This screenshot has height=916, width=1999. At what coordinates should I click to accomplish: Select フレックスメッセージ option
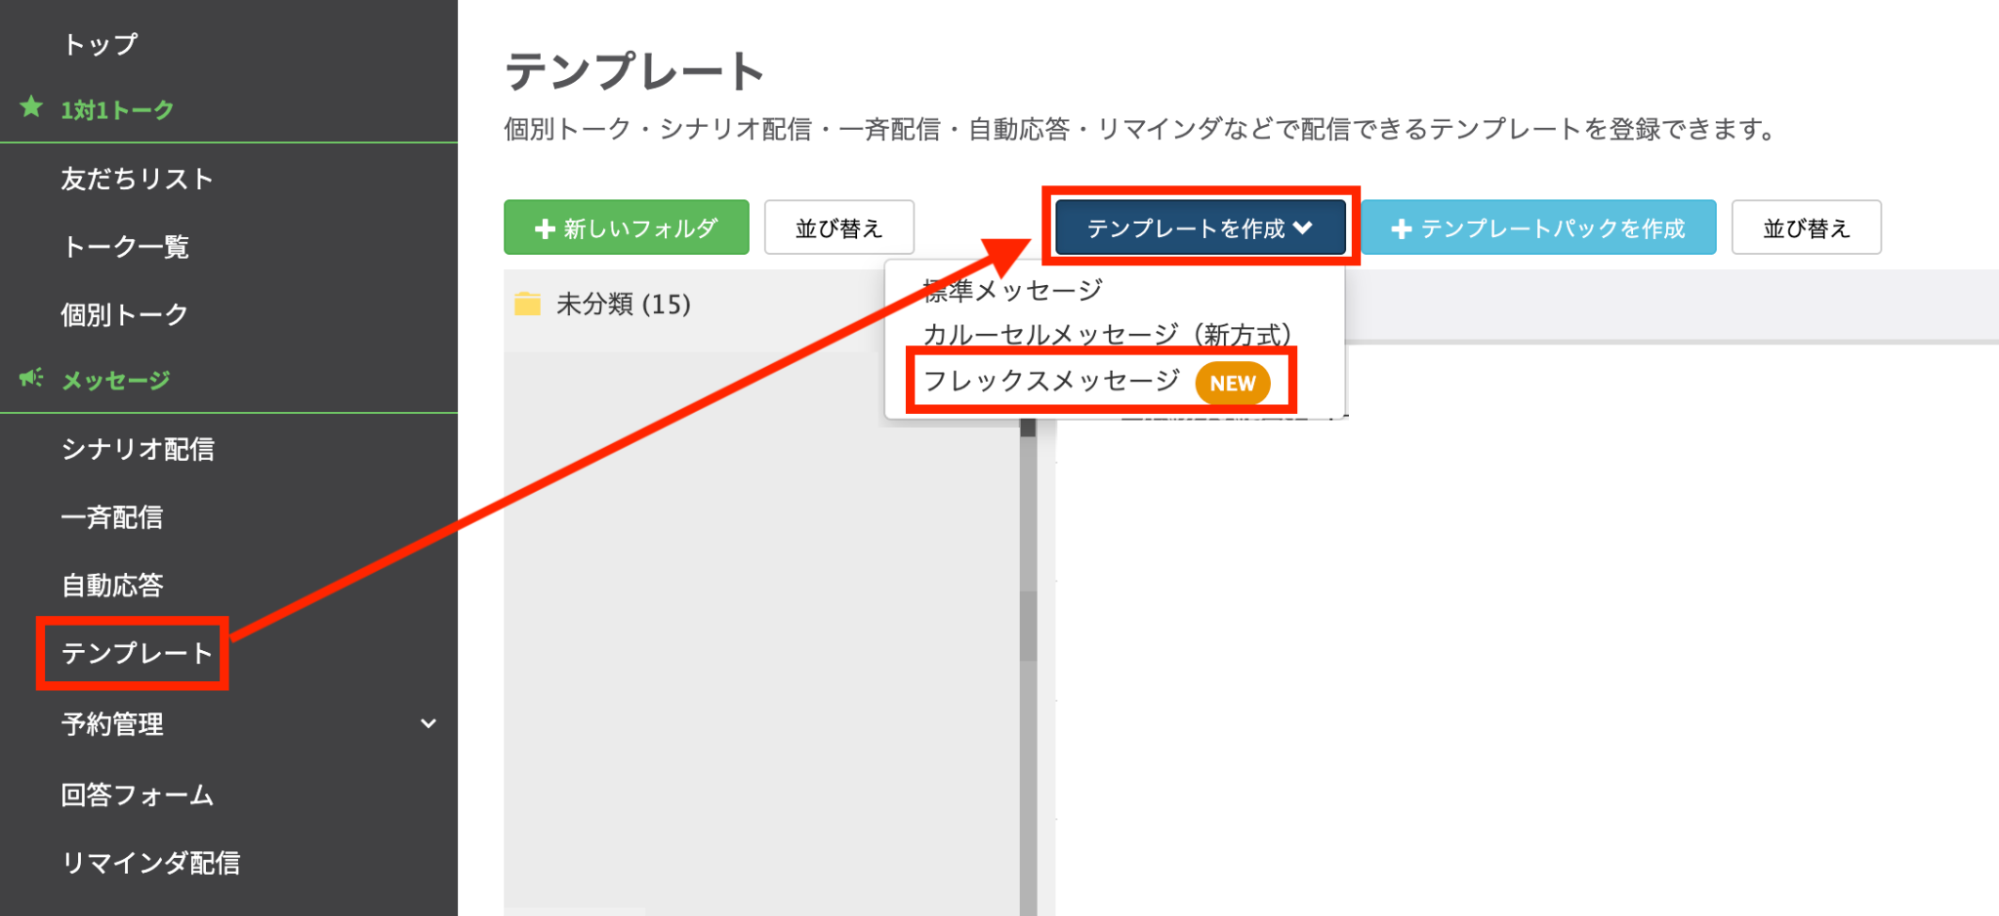click(x=1050, y=381)
